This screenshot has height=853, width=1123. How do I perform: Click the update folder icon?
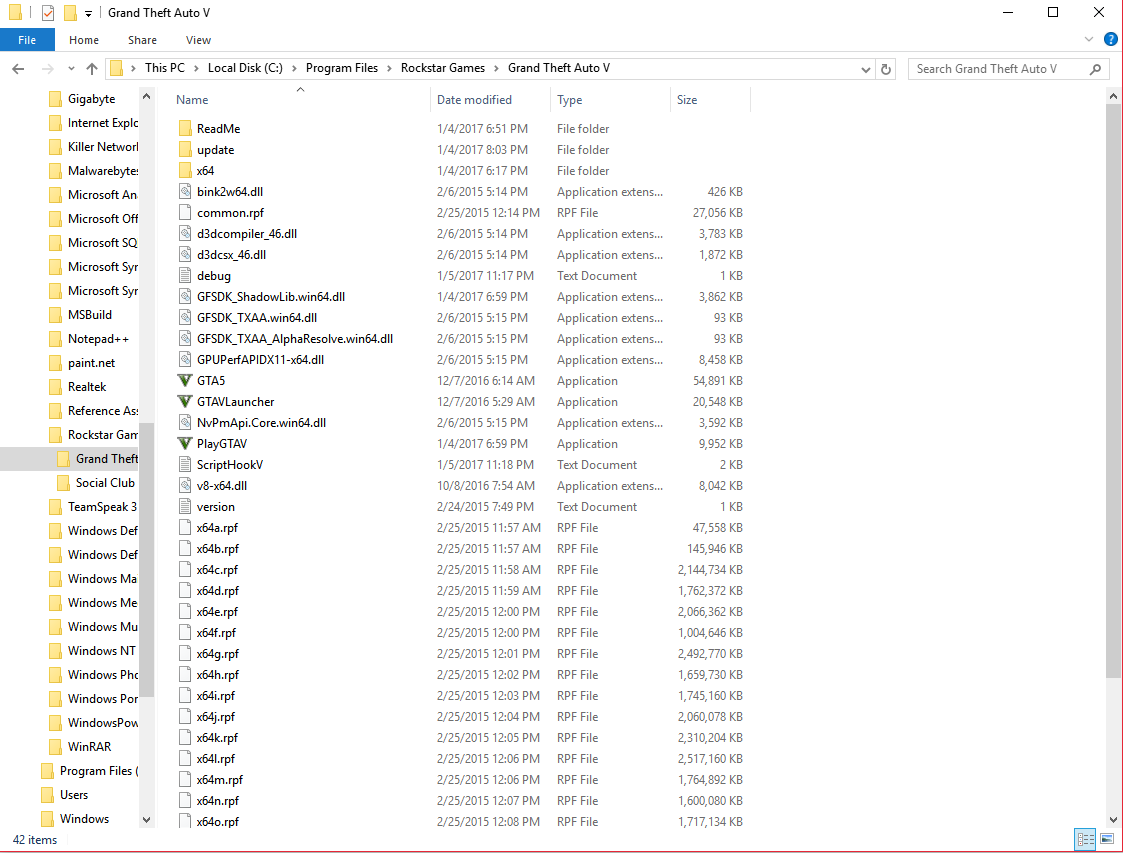tap(185, 150)
